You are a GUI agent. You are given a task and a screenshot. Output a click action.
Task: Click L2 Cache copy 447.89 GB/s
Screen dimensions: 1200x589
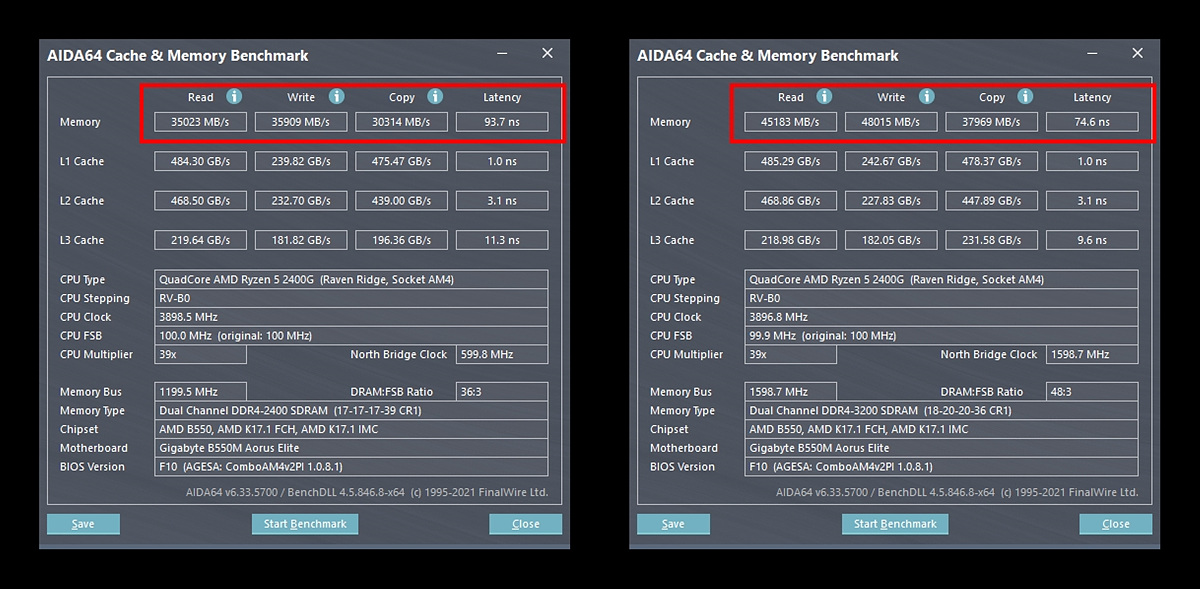point(991,201)
